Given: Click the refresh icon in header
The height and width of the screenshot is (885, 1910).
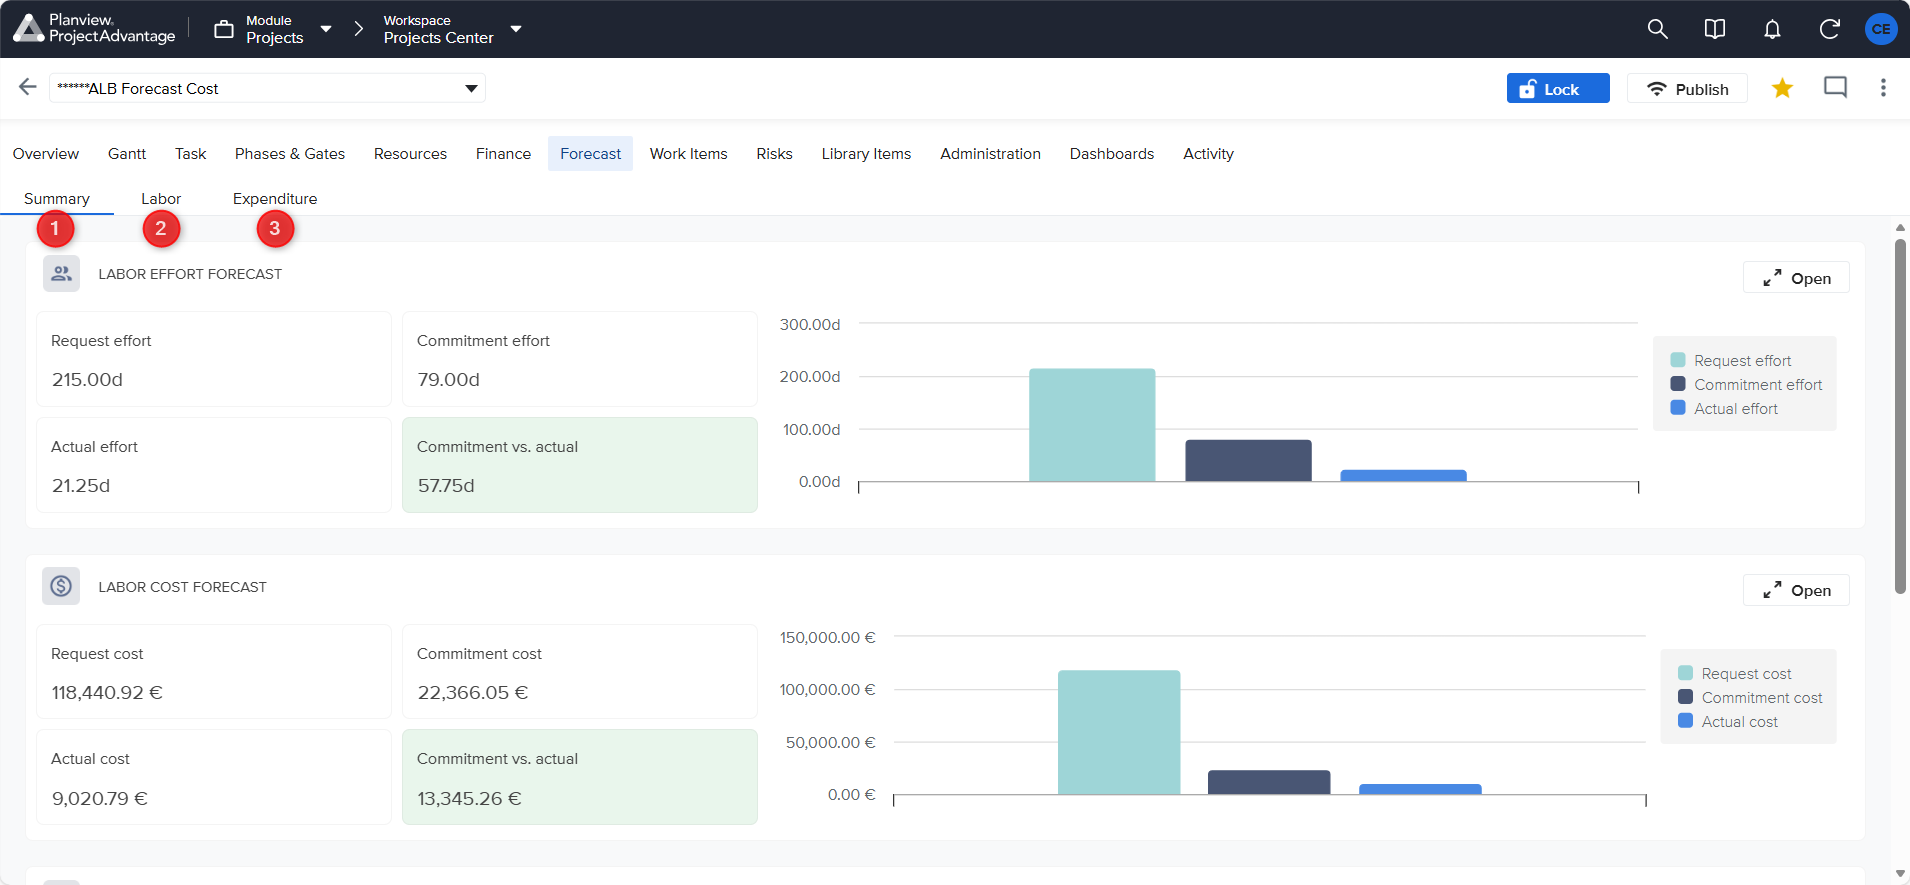Looking at the screenshot, I should pos(1829,29).
